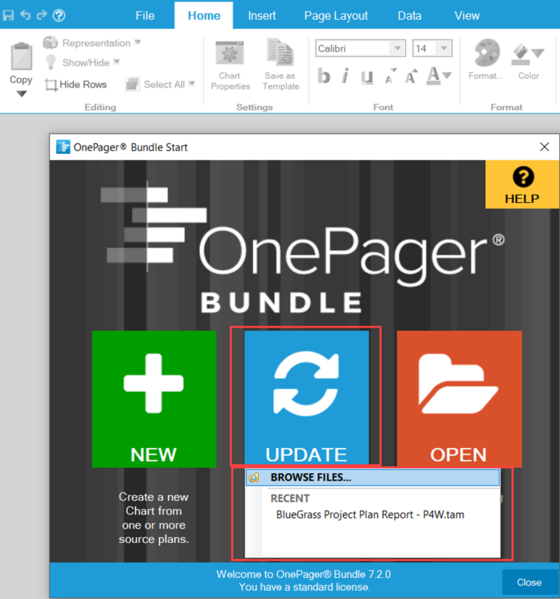Open the Chart Properties gear icon
This screenshot has width=560, height=599.
[230, 53]
